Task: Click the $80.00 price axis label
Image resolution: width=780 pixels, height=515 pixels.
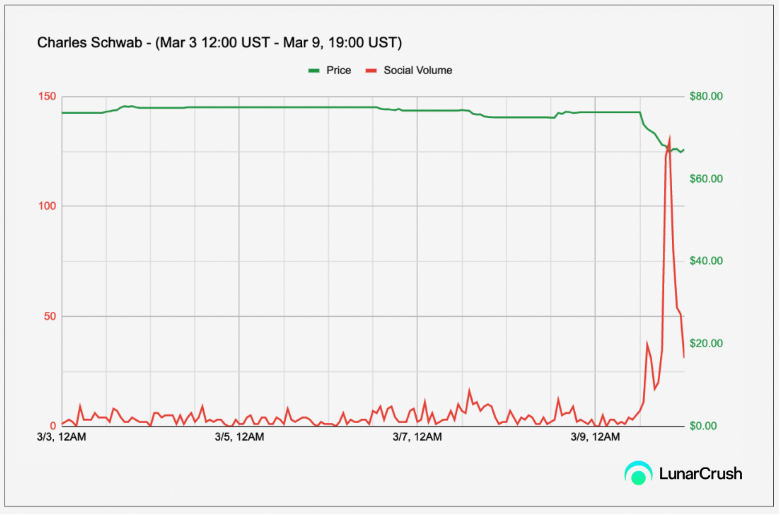Action: (x=706, y=96)
